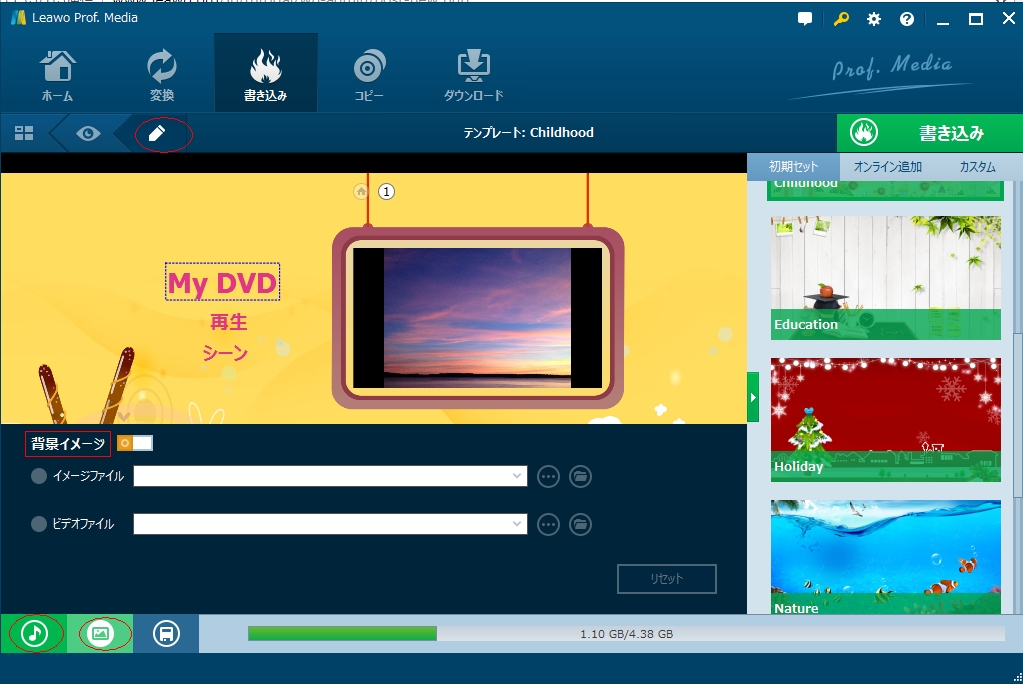Browse for video file with ellipsis button
This screenshot has height=684, width=1023.
pyautogui.click(x=548, y=524)
